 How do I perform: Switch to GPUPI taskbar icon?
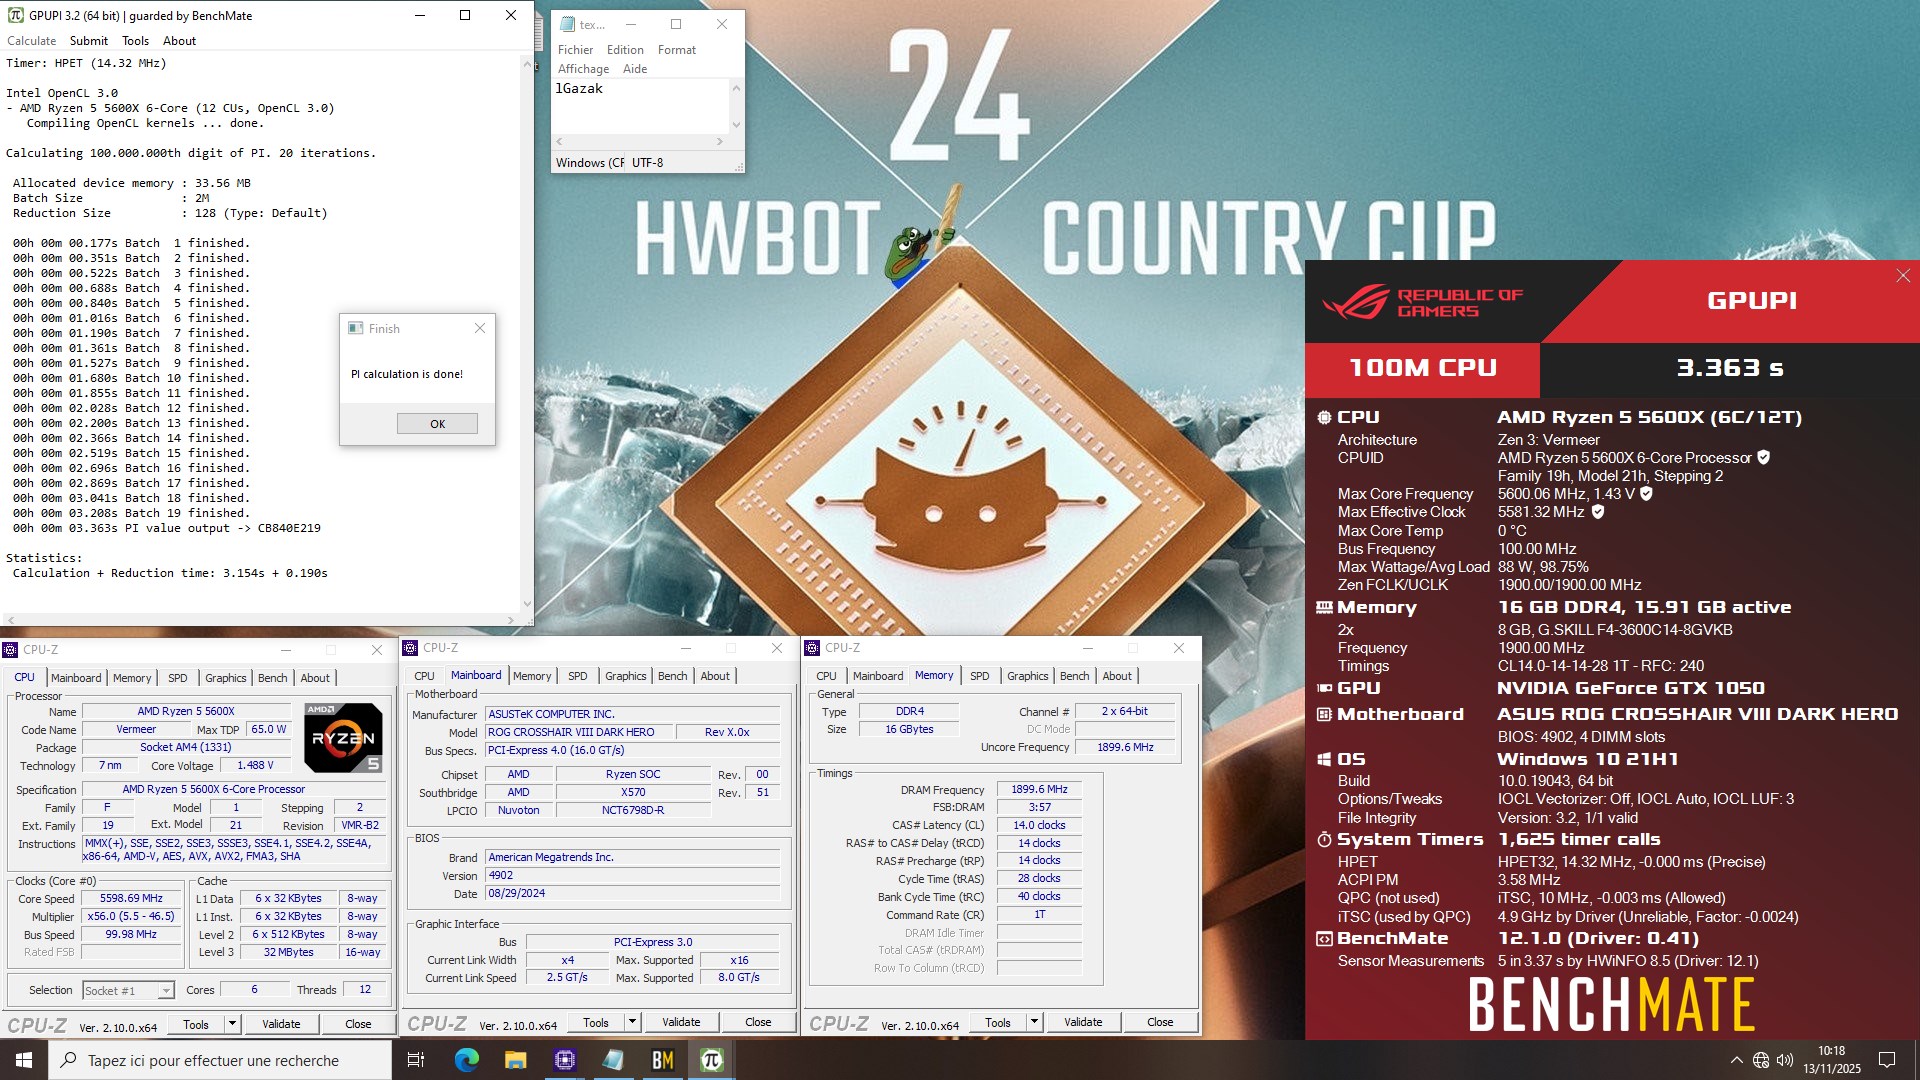coord(711,1060)
